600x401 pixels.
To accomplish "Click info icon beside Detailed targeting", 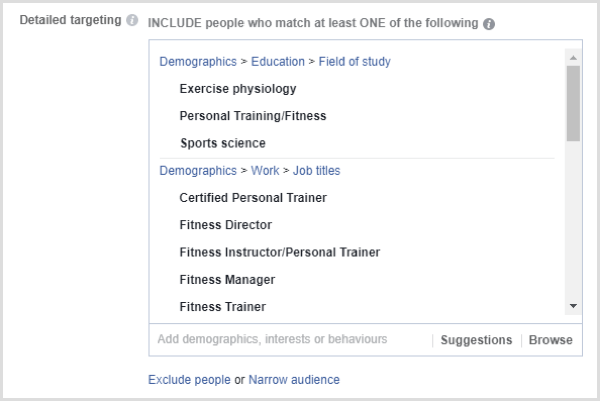I will click(x=133, y=21).
